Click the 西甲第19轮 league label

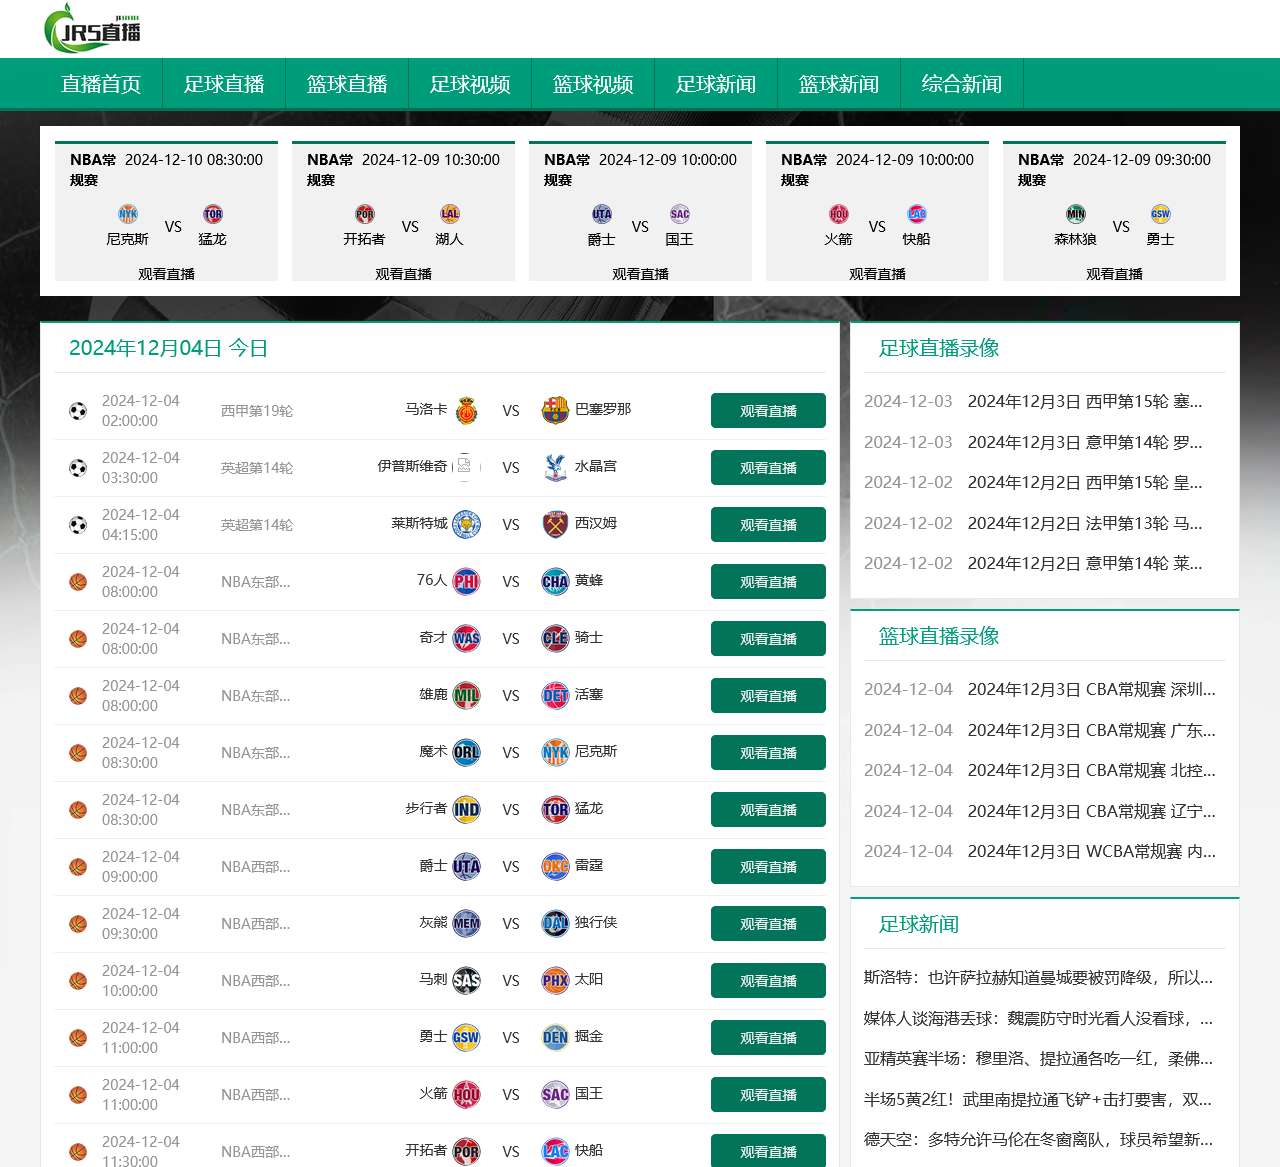257,411
